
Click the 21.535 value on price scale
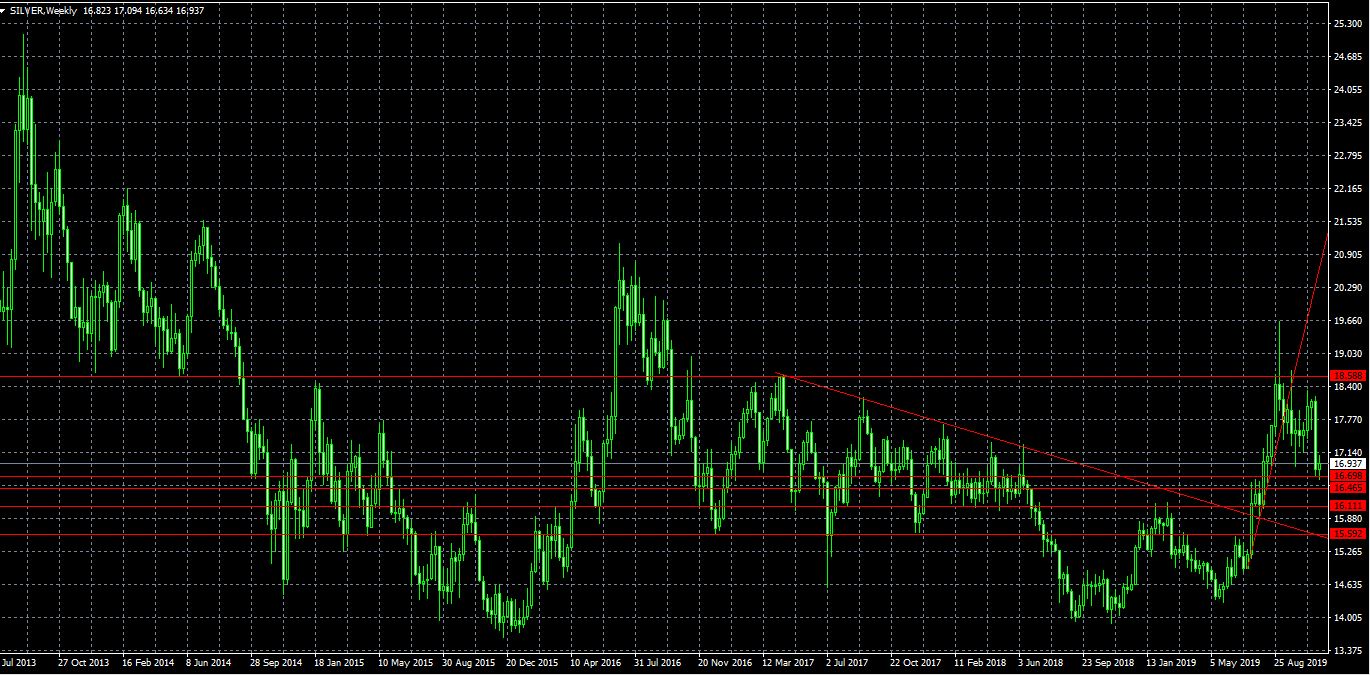point(1348,221)
